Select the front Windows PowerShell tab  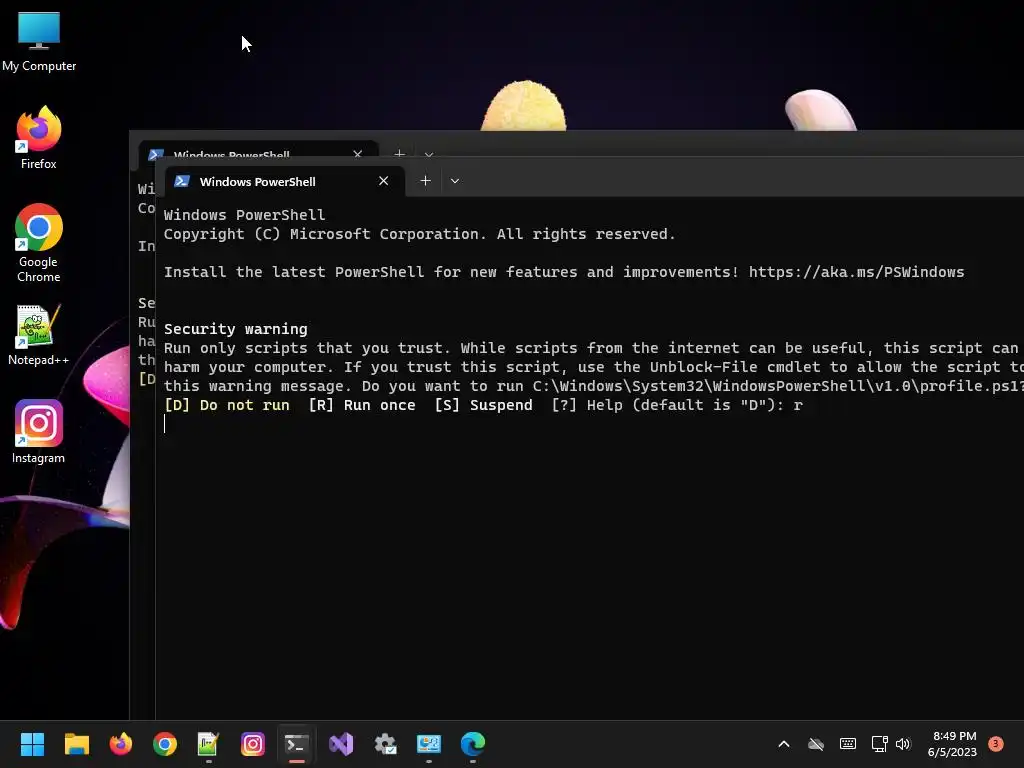pyautogui.click(x=283, y=182)
